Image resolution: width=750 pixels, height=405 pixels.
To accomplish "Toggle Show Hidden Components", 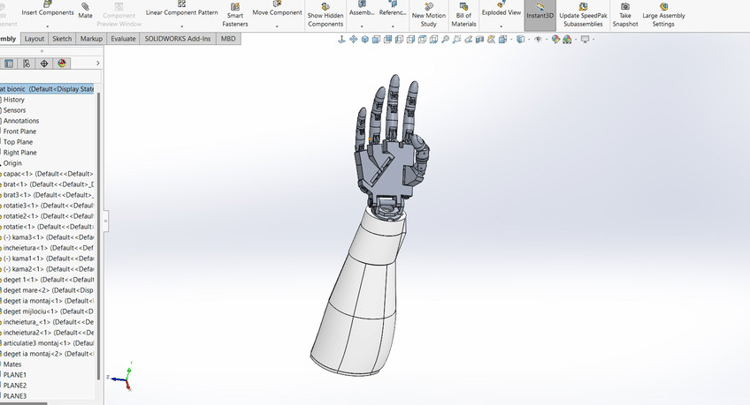I will click(325, 15).
